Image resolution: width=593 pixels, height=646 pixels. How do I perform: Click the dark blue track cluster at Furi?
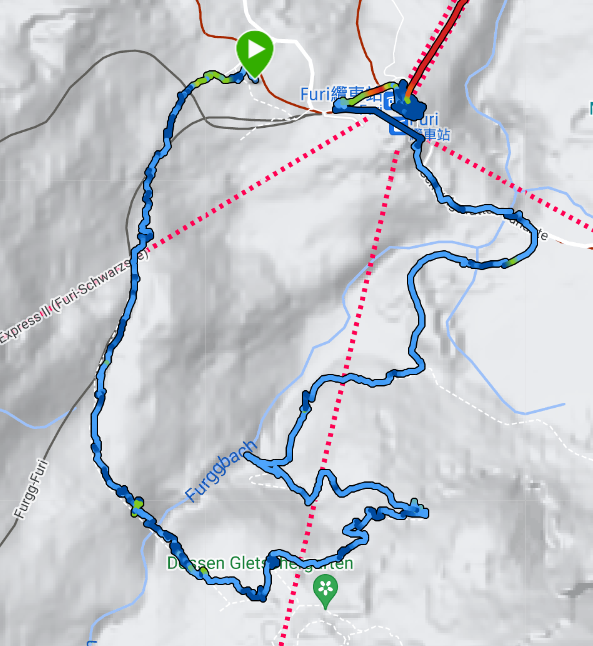coord(408,105)
